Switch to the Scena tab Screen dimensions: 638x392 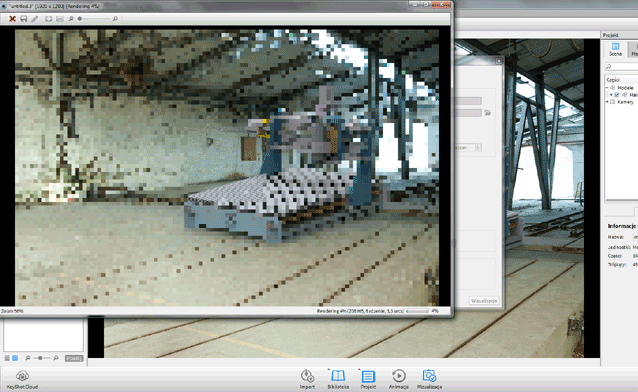coord(615,50)
